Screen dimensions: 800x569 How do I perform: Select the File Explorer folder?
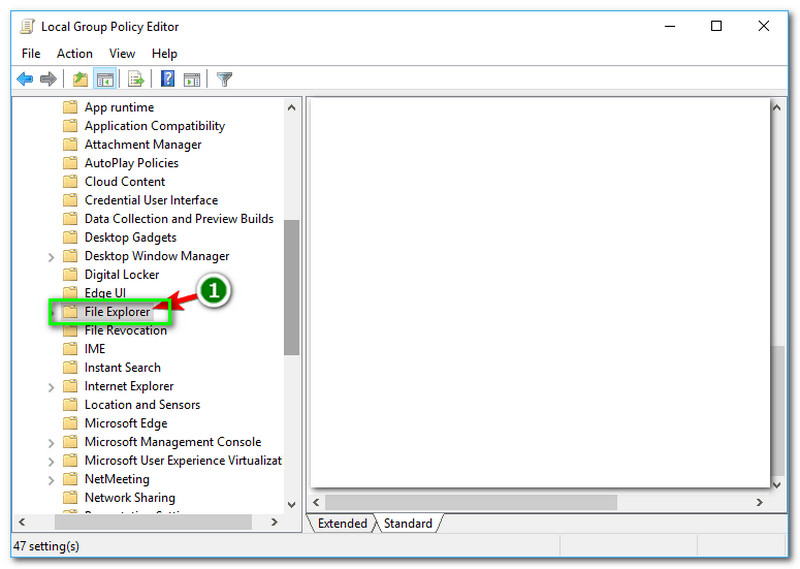117,312
